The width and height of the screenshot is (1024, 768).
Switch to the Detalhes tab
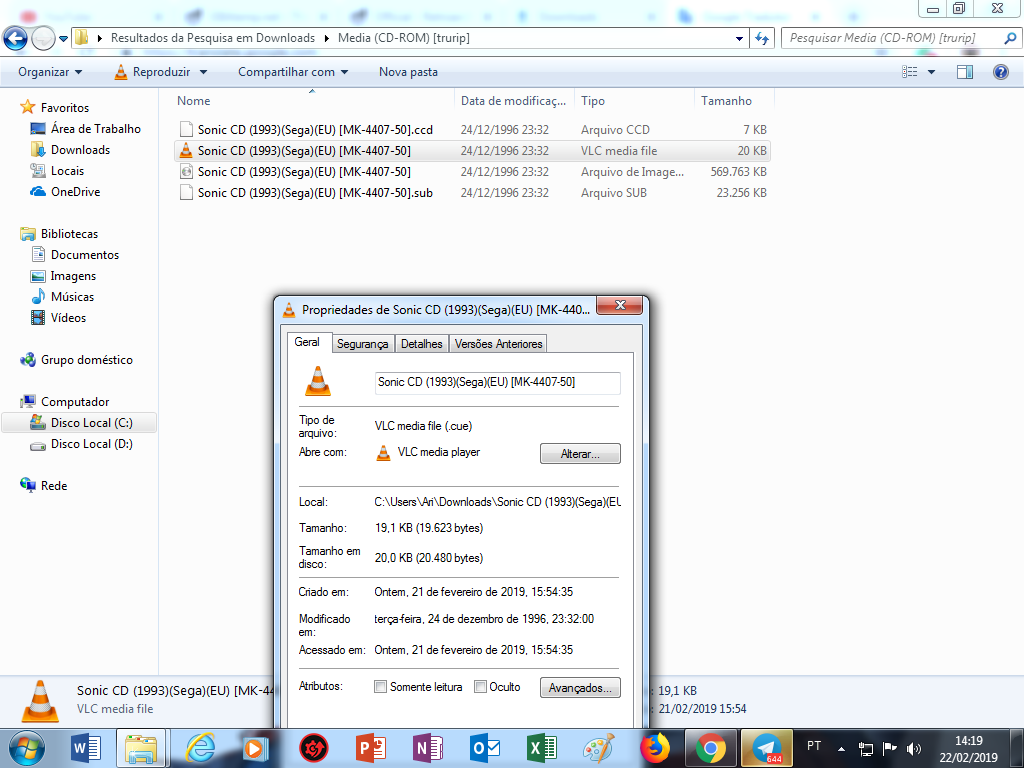coord(421,344)
